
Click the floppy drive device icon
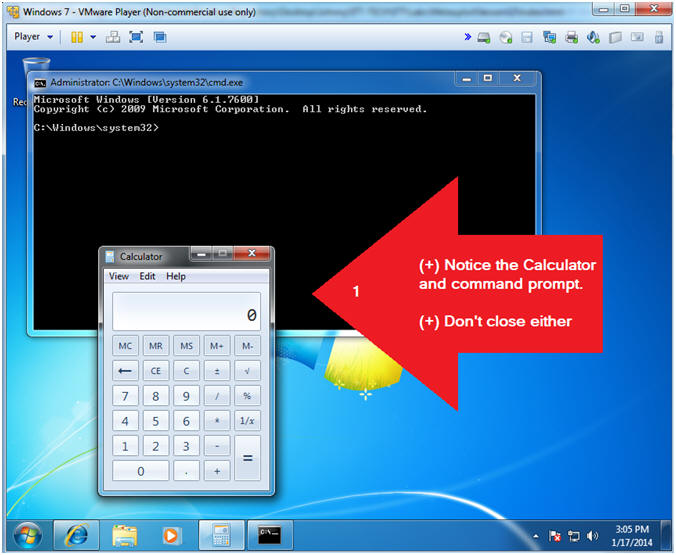(527, 38)
